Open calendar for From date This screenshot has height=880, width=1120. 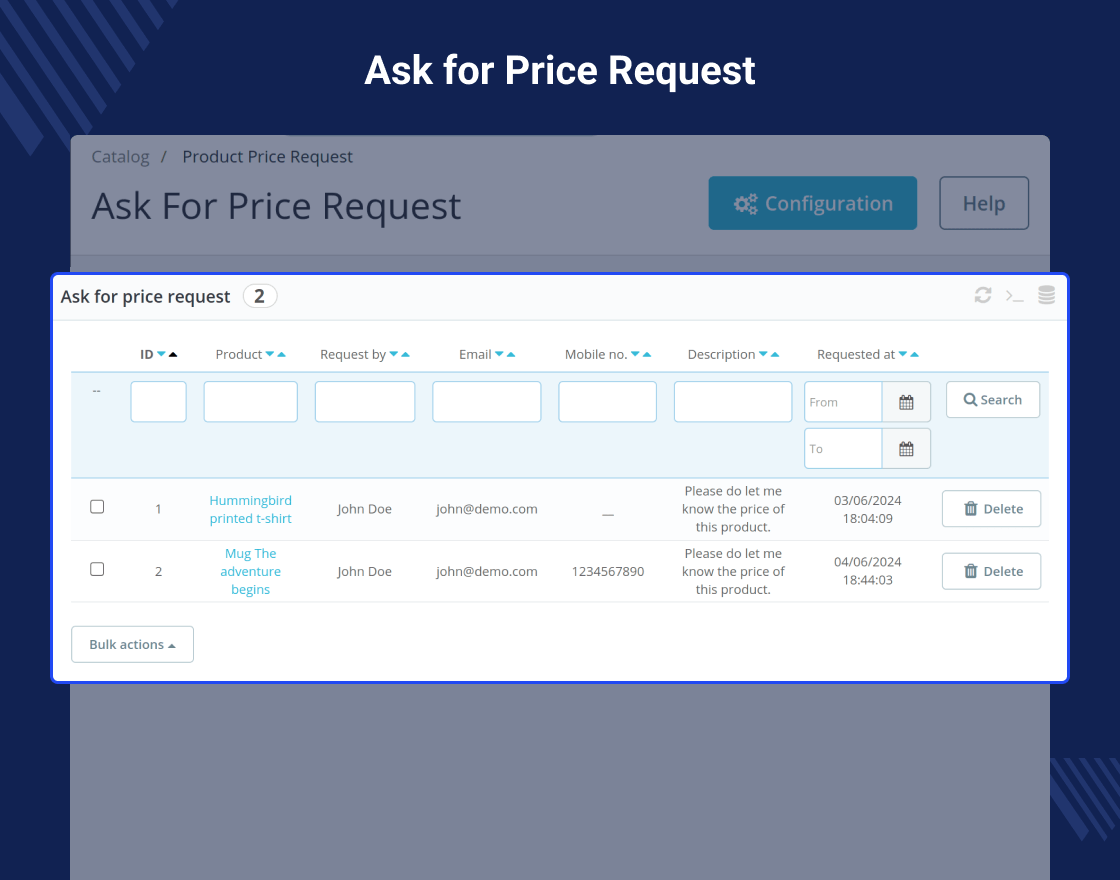pyautogui.click(x=906, y=402)
